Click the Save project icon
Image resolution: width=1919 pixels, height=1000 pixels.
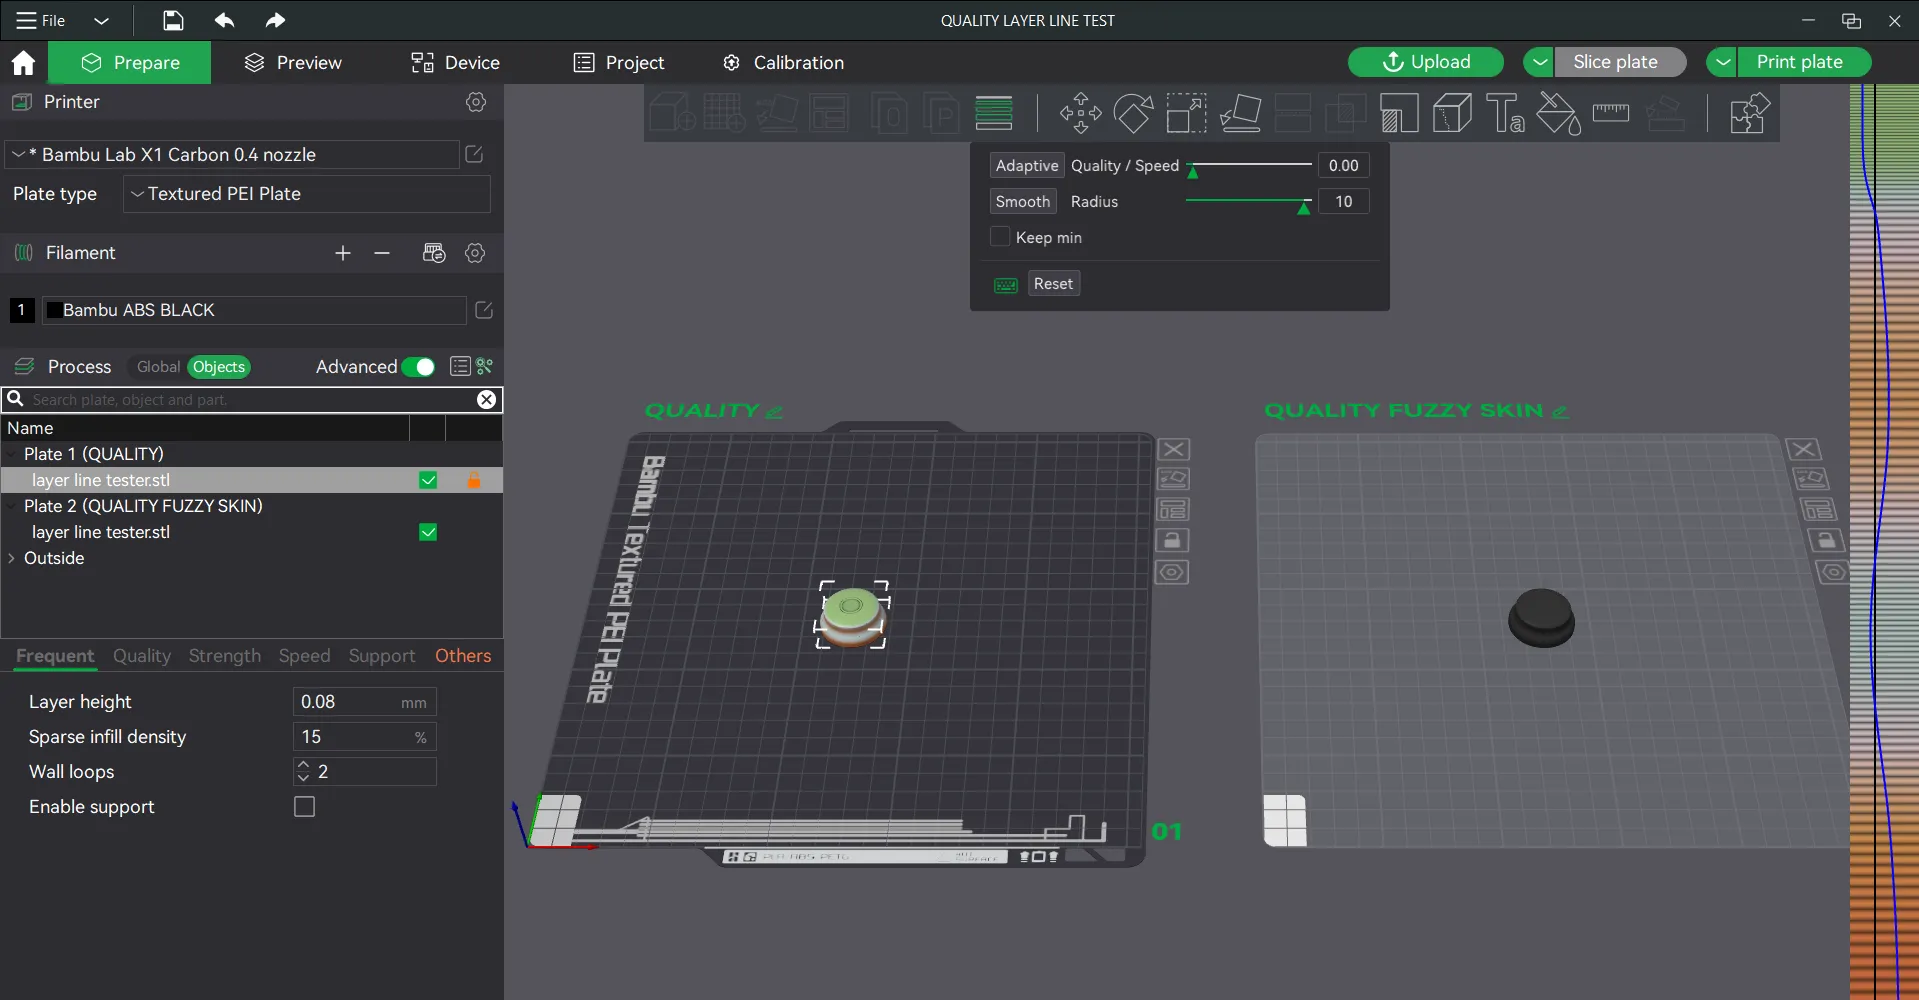(x=173, y=20)
